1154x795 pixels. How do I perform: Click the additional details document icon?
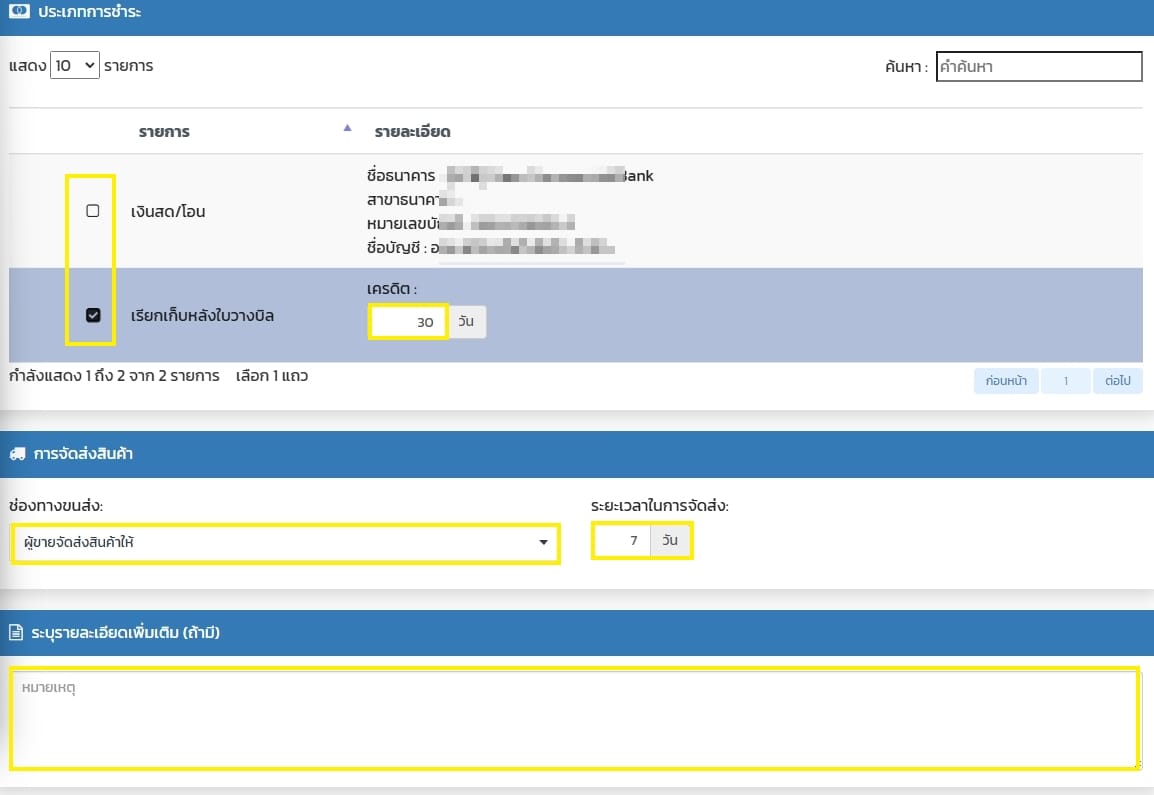(x=17, y=633)
